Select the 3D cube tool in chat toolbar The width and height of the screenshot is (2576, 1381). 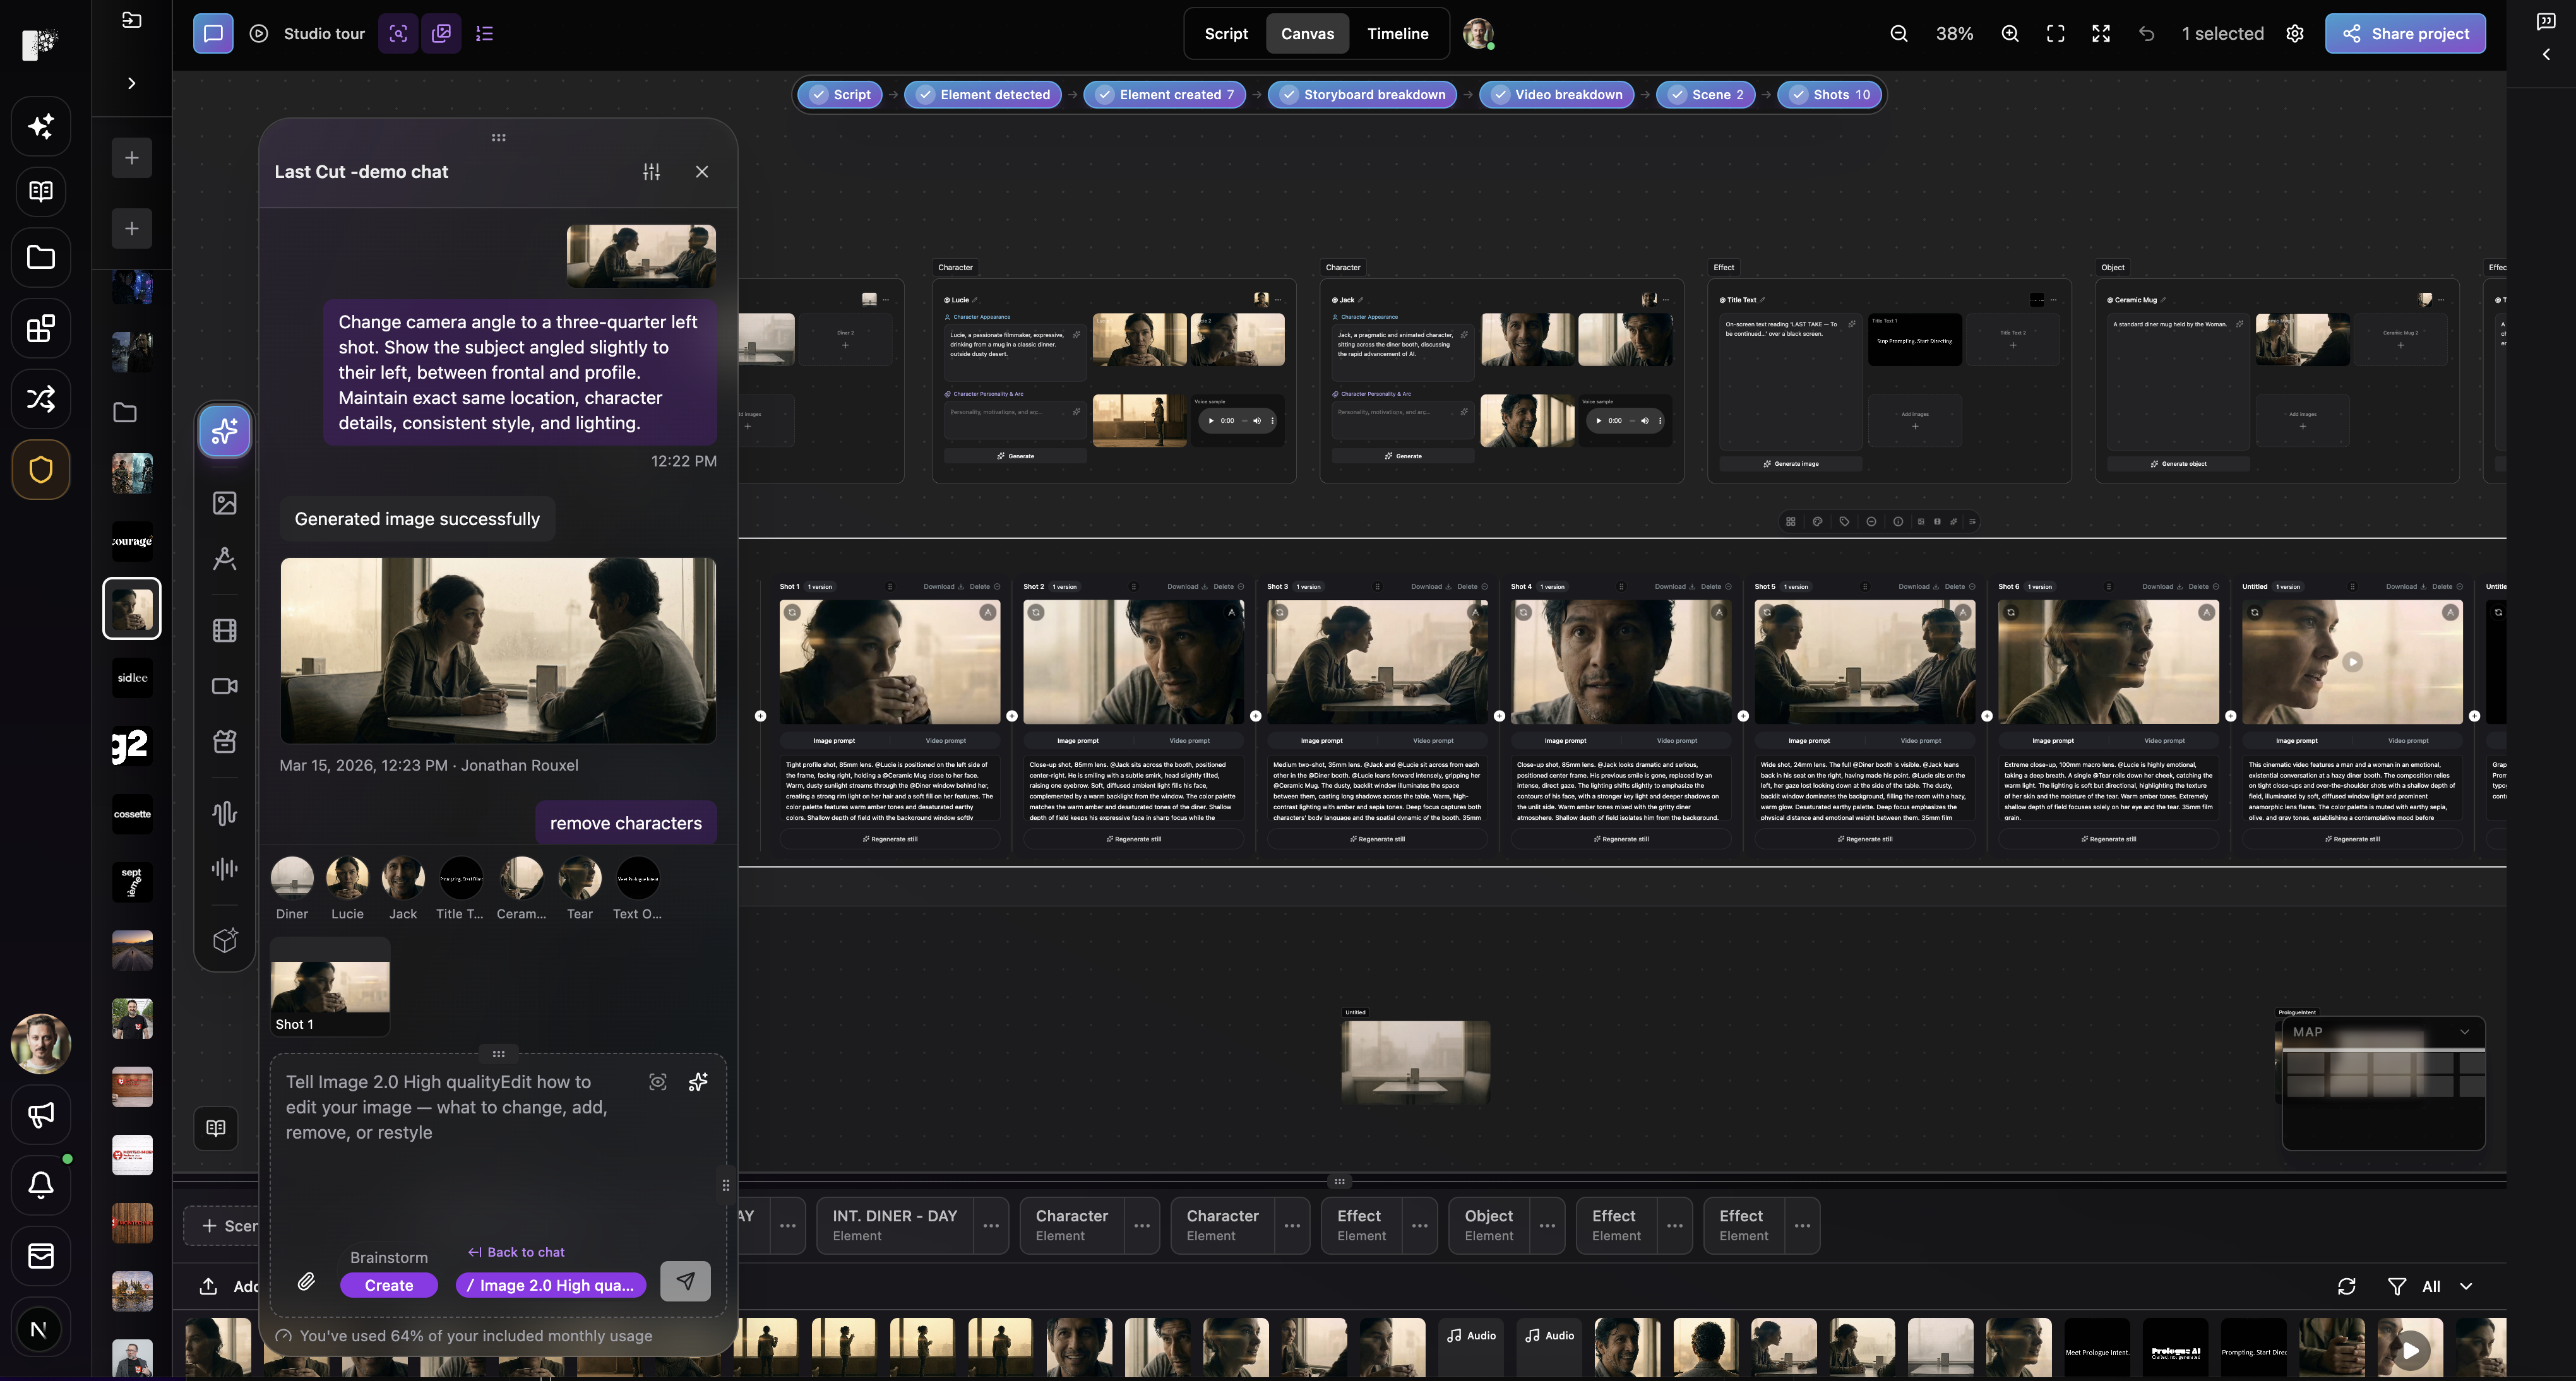[x=225, y=940]
